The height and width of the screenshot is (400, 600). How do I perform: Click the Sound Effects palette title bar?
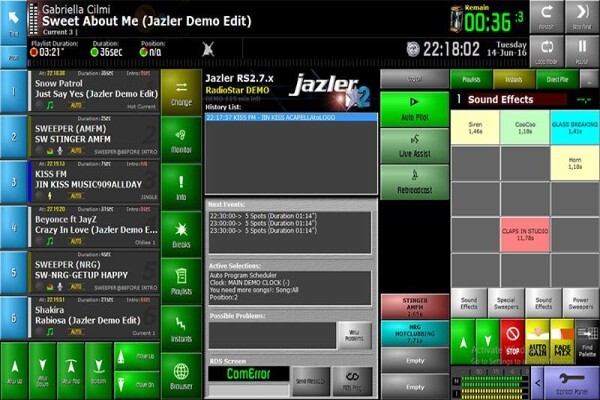pyautogui.click(x=517, y=100)
